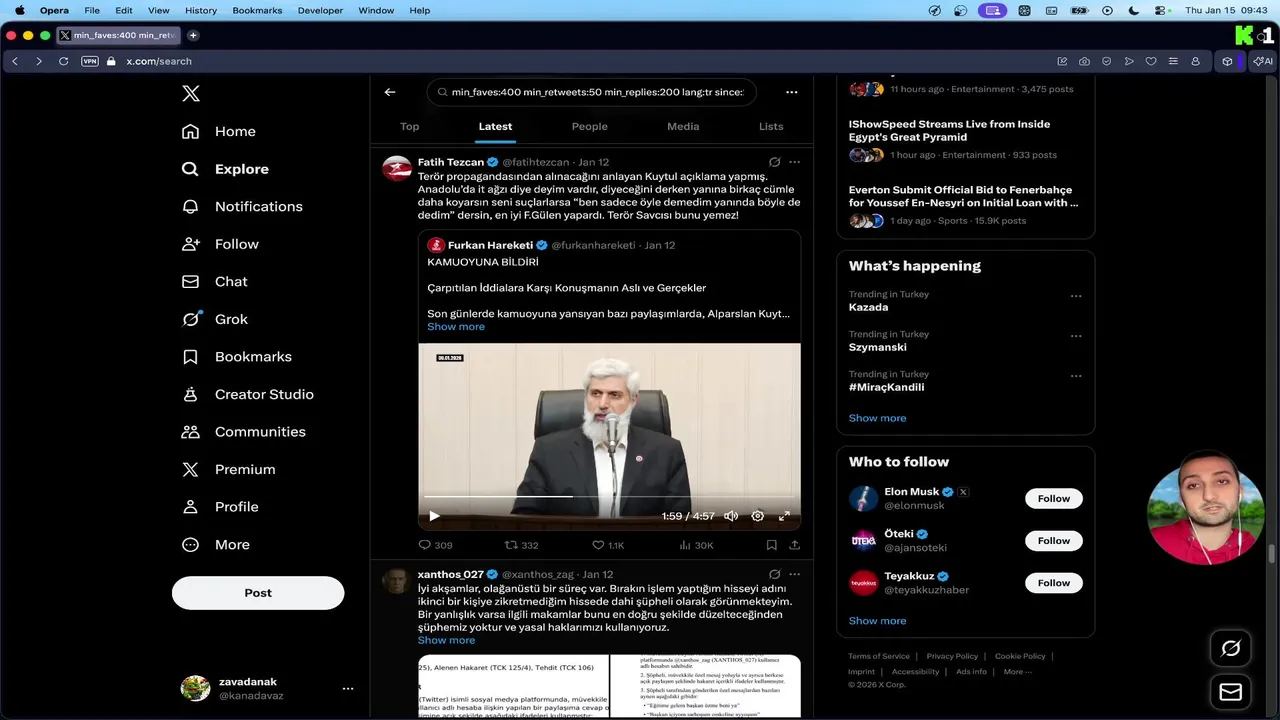Open more menu on Fatih Tezcan post
The width and height of the screenshot is (1280, 720).
pyautogui.click(x=794, y=162)
